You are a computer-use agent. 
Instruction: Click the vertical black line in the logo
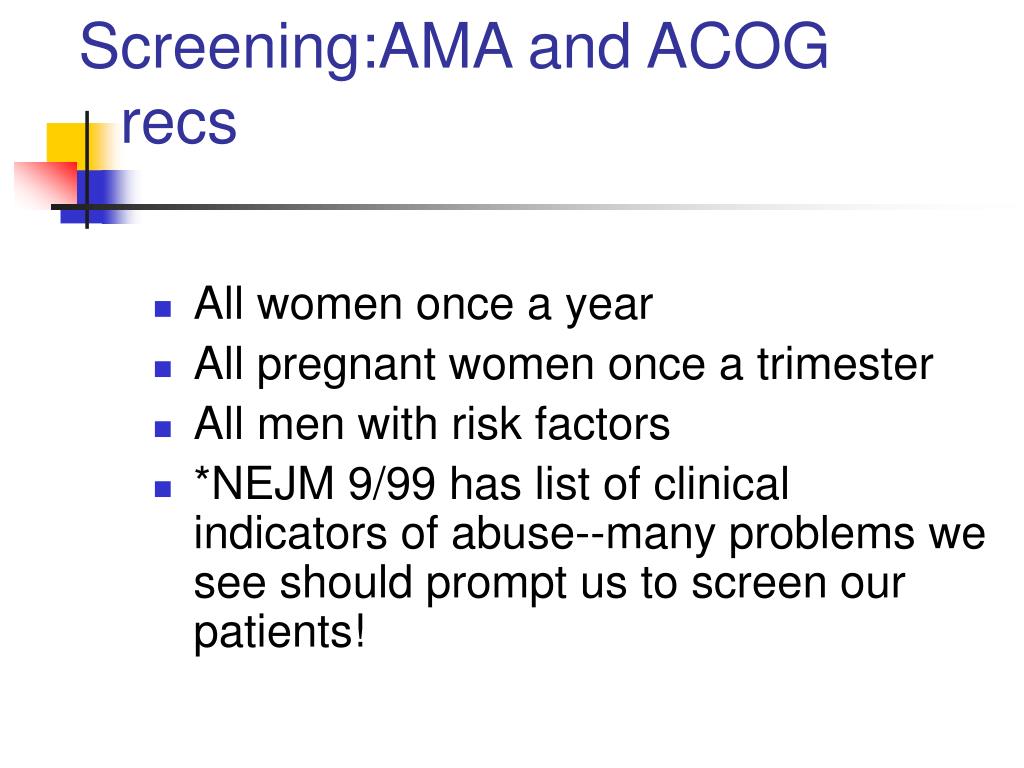pyautogui.click(x=87, y=170)
